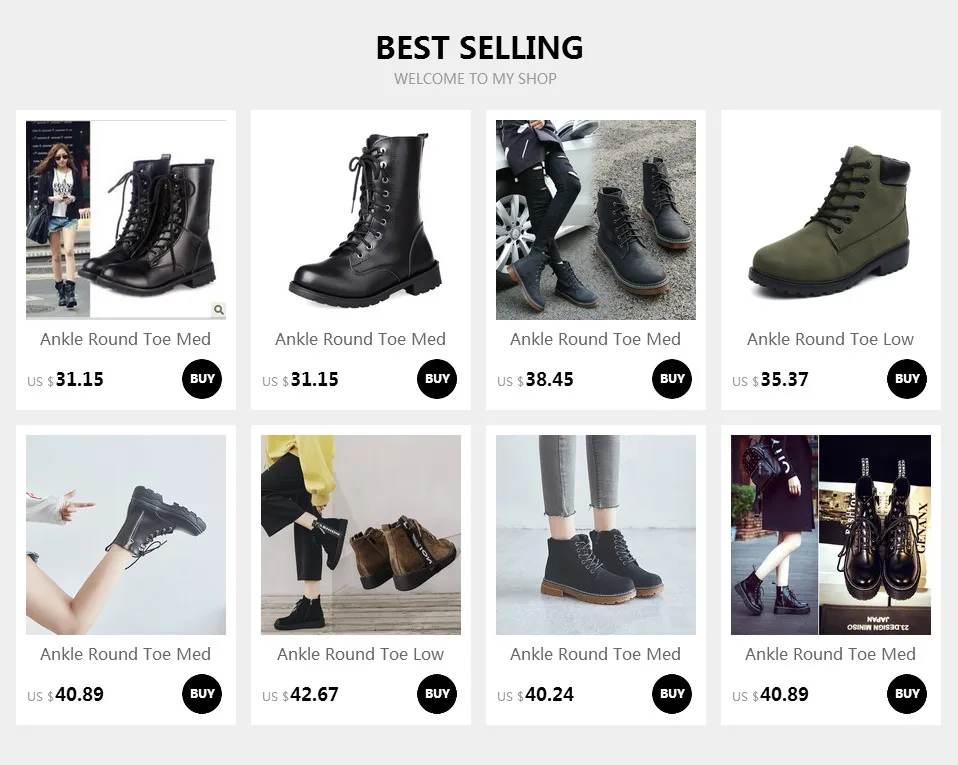Click BUY button for plain black lace-up boot $31.15
958x765 pixels.
coord(437,379)
